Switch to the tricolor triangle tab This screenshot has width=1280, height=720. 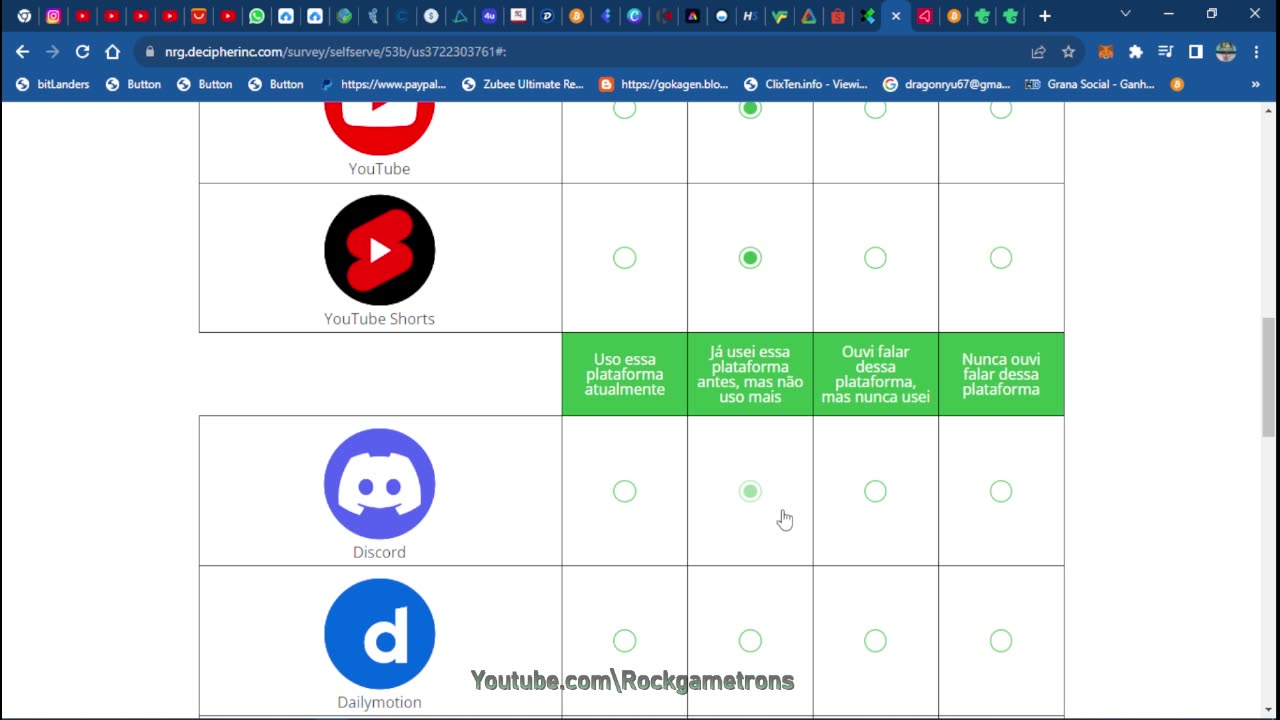(x=808, y=16)
